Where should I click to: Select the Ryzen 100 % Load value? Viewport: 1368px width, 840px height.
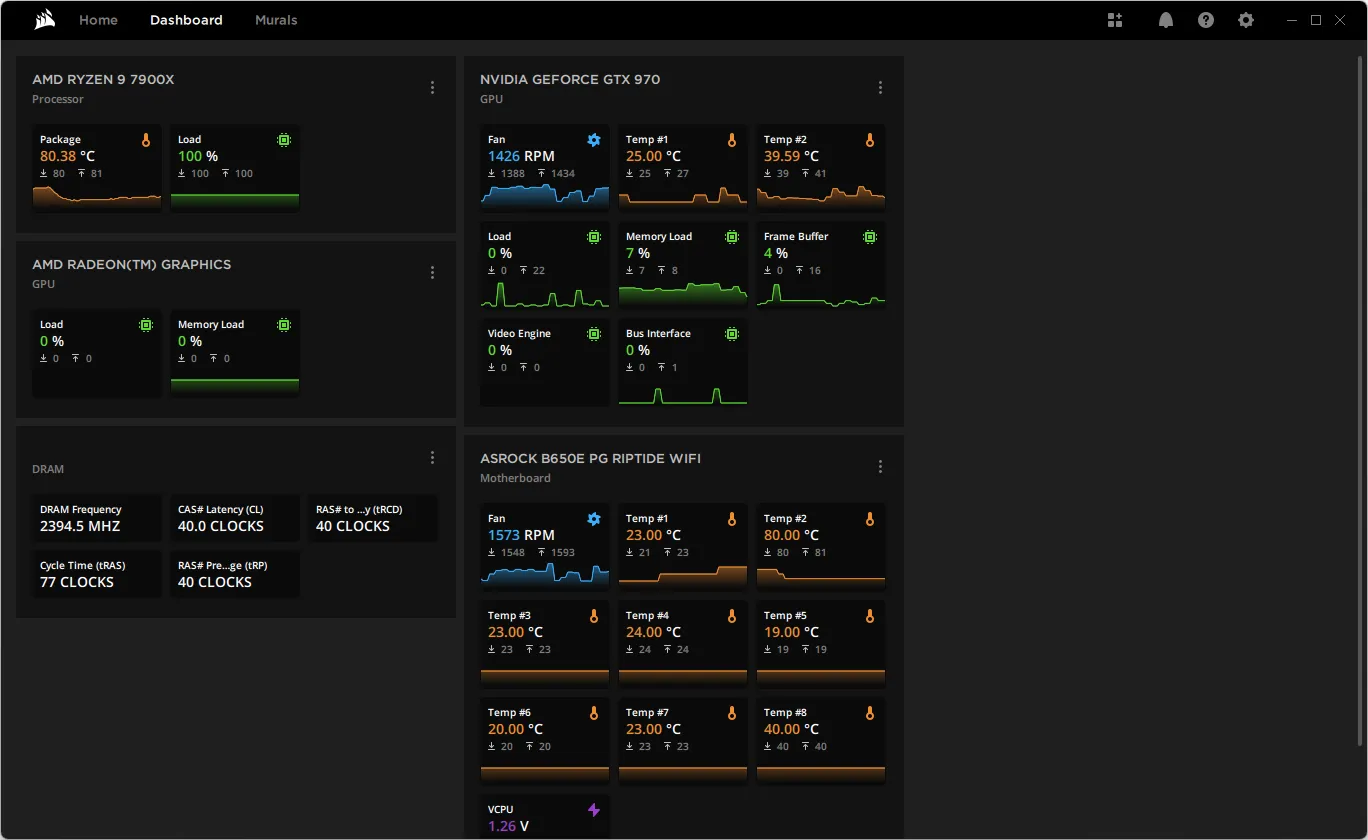(198, 156)
